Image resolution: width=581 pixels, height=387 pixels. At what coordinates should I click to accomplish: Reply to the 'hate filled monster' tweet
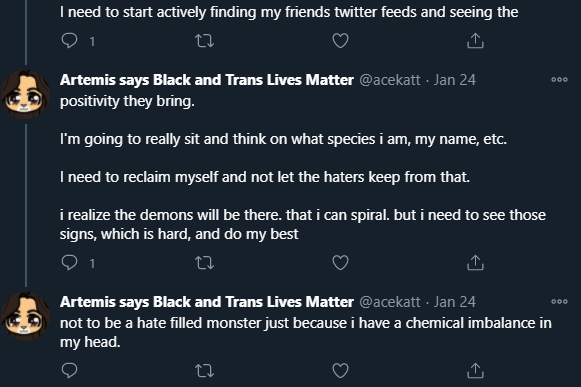[x=69, y=370]
